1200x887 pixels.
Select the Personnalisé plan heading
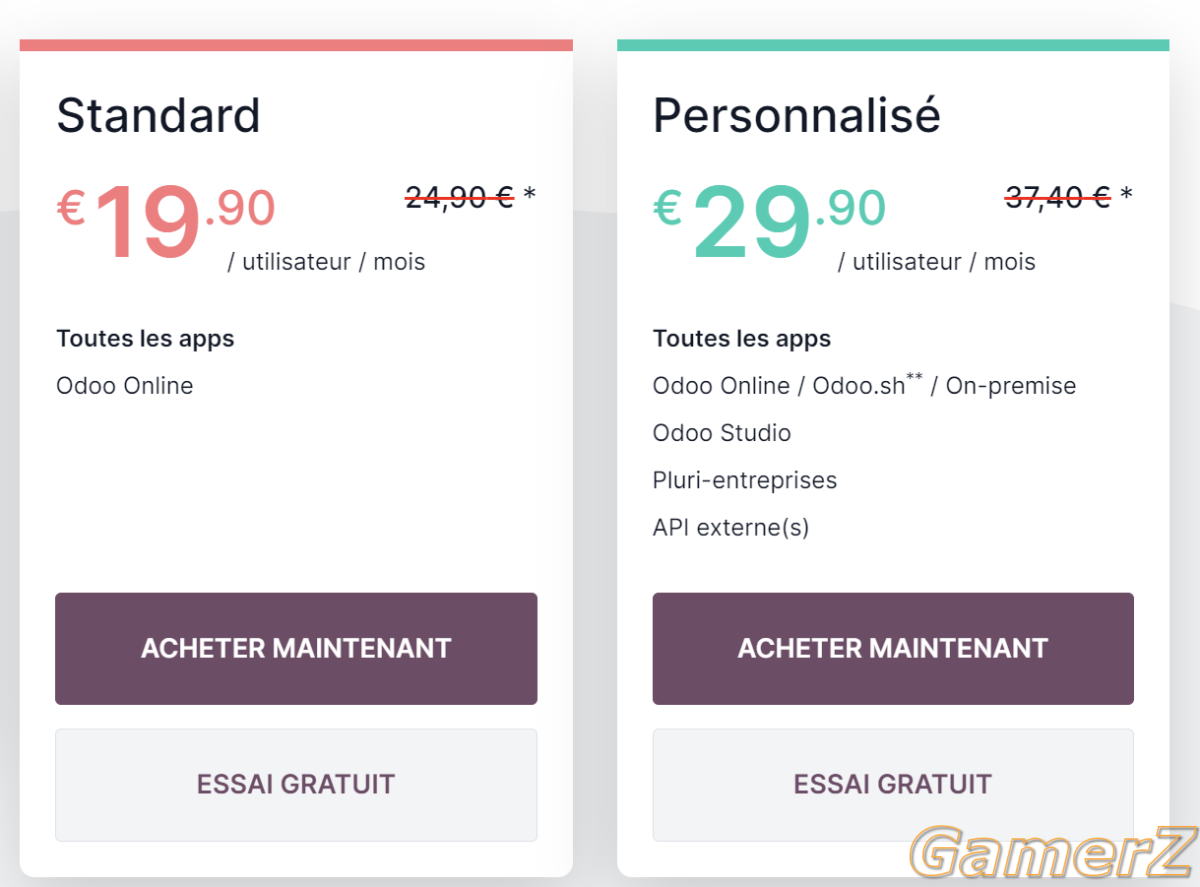797,116
